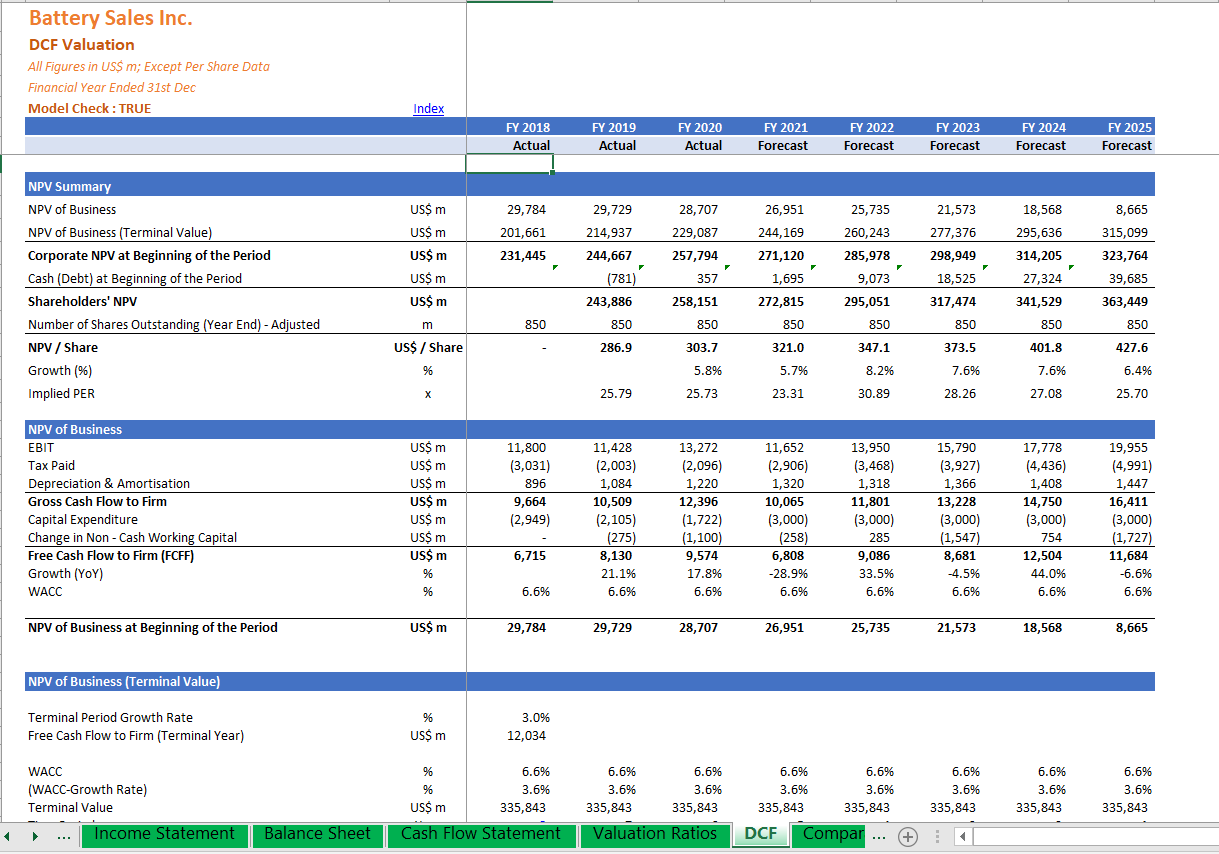Switch to the Balance Sheet tab
1219x854 pixels.
317,834
